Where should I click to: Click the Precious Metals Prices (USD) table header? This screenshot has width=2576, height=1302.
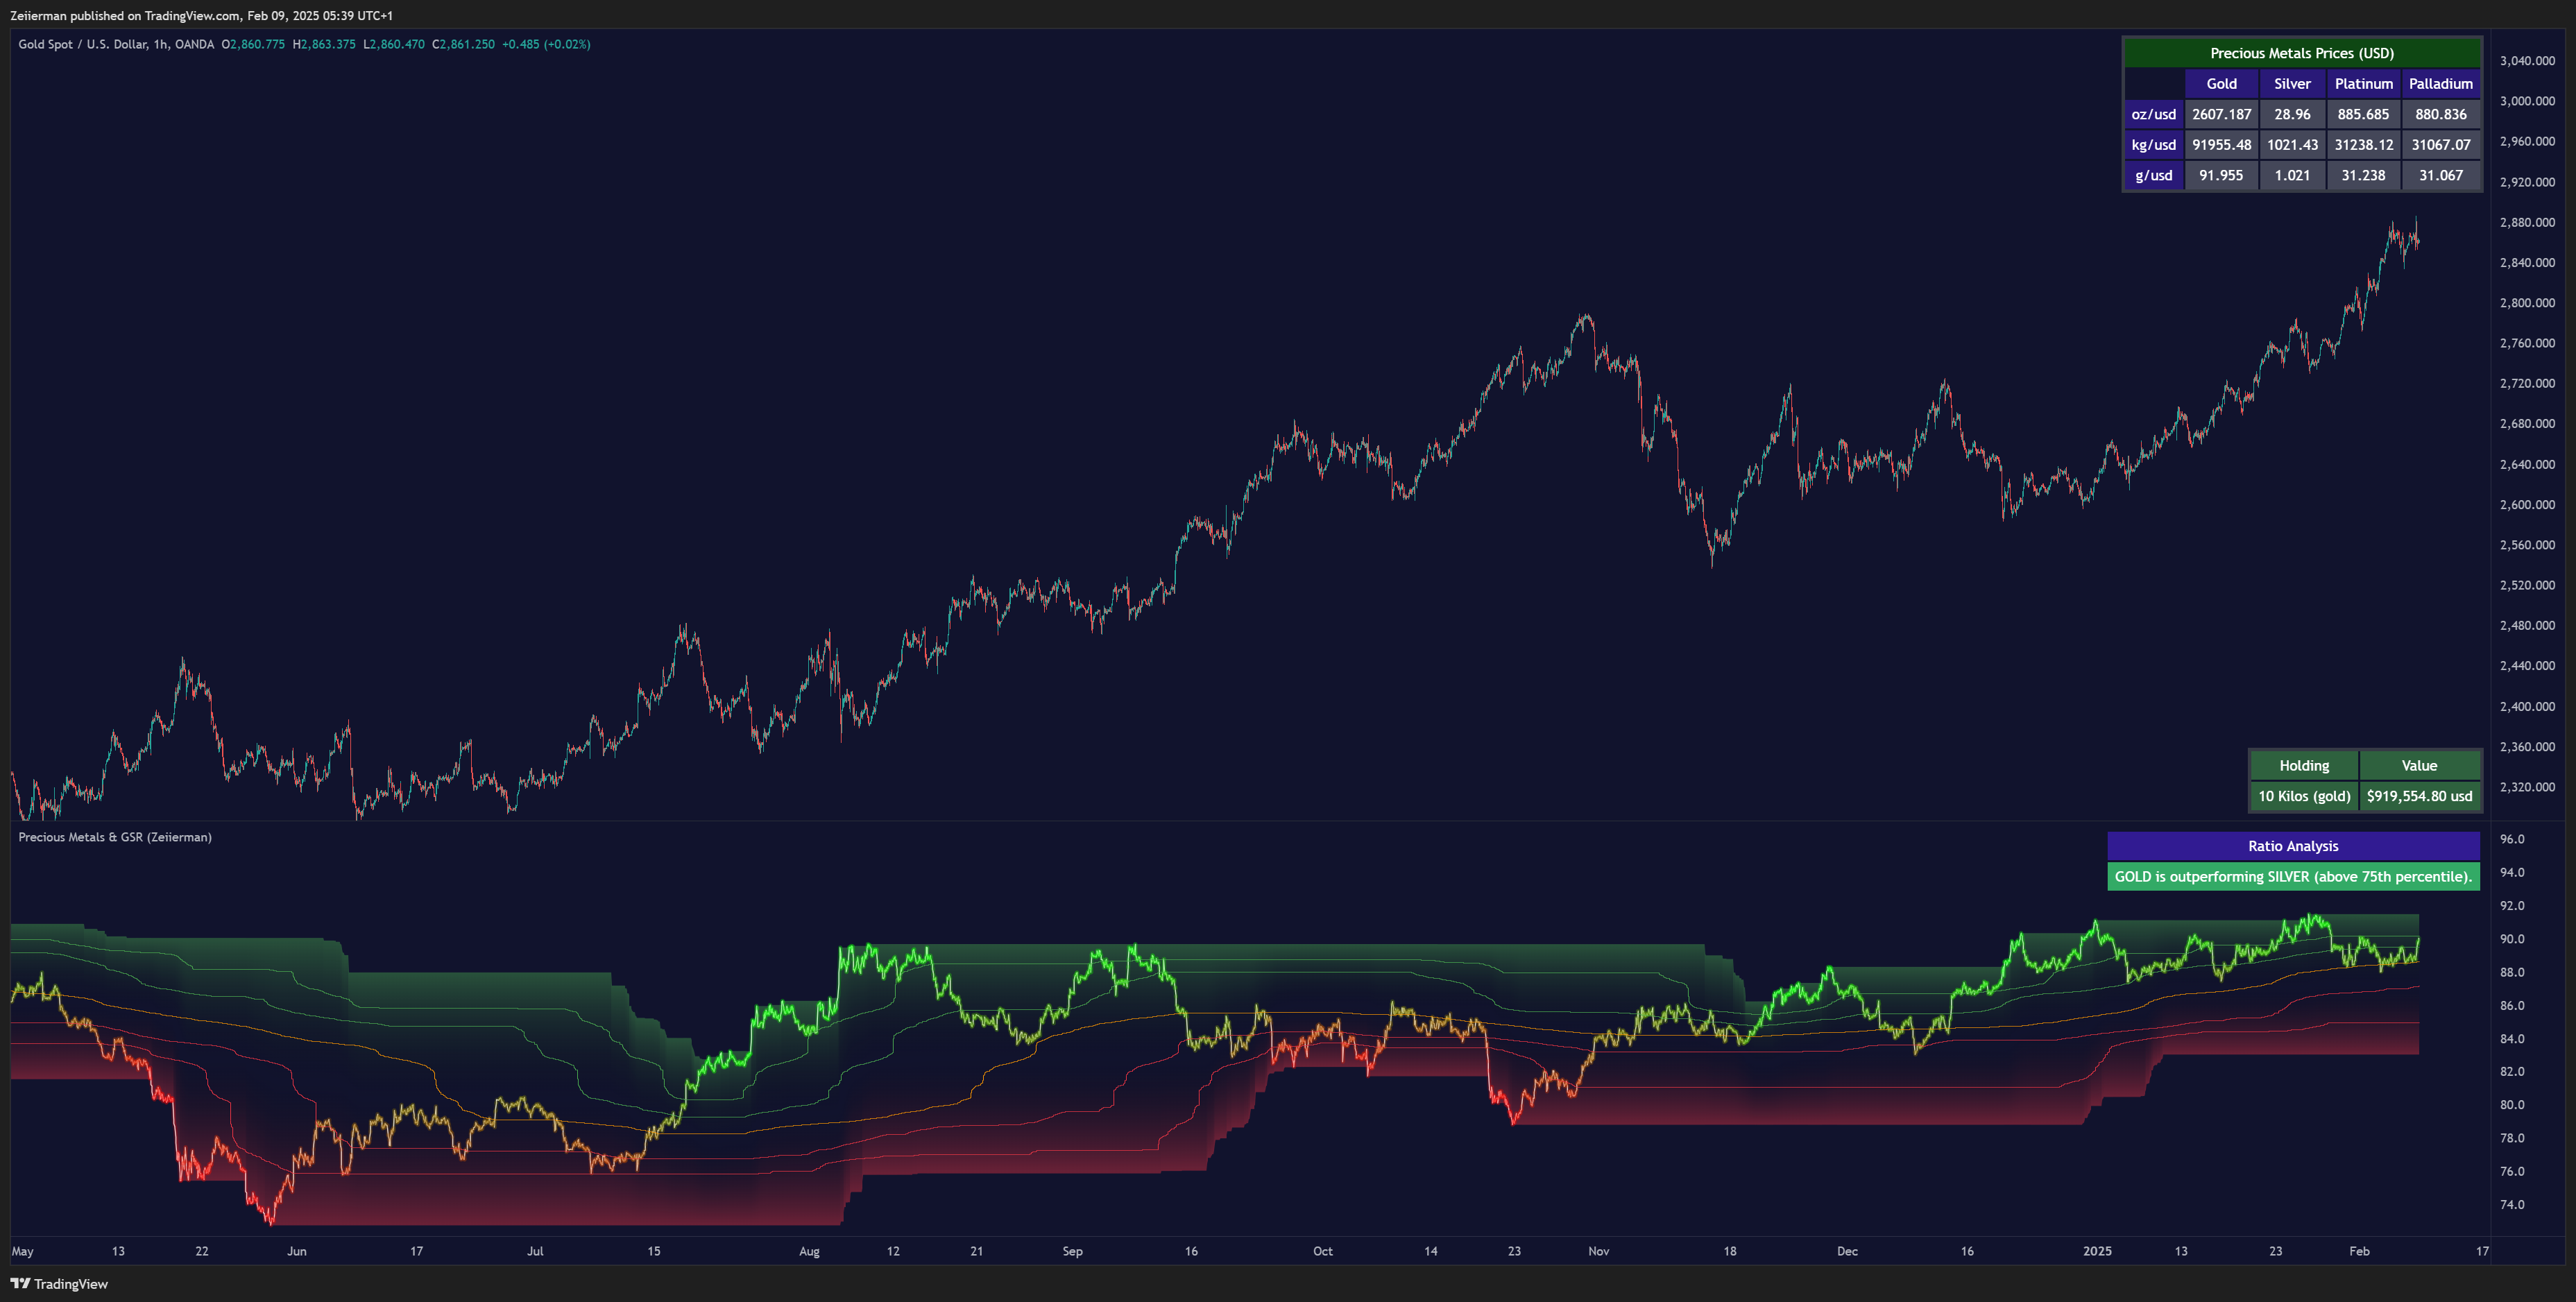coord(2302,53)
